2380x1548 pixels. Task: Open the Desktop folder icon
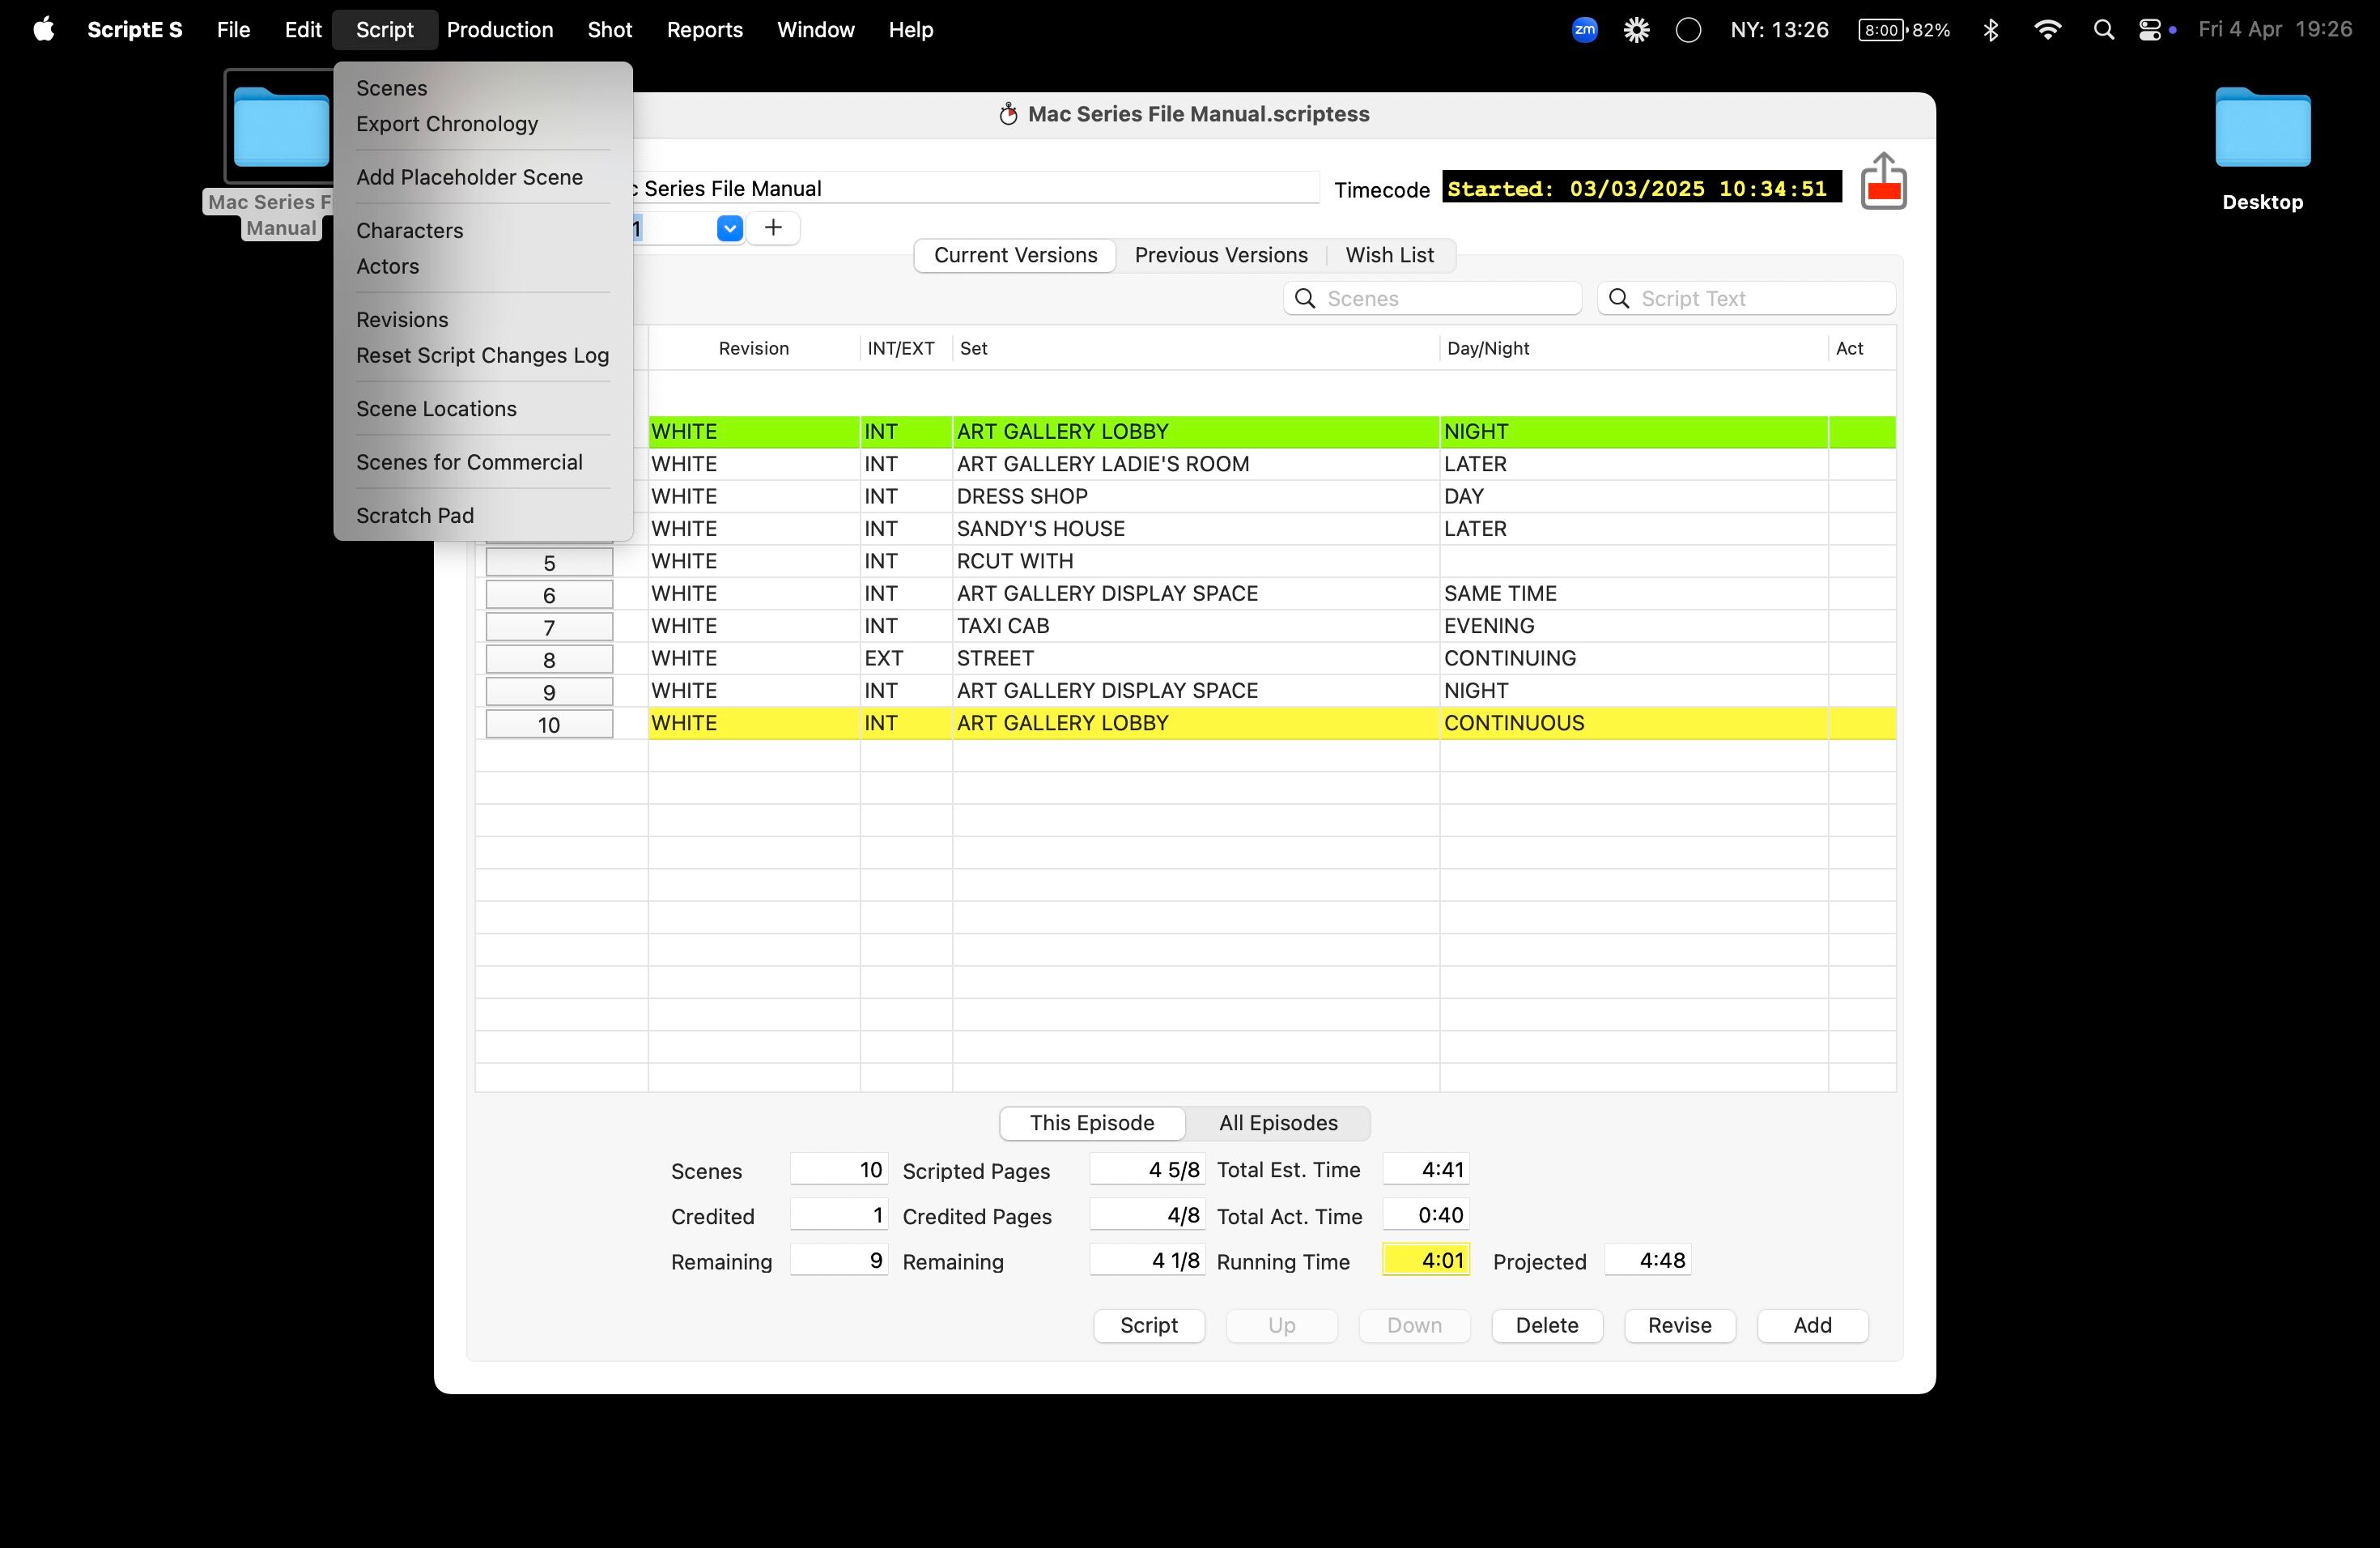[x=2262, y=130]
